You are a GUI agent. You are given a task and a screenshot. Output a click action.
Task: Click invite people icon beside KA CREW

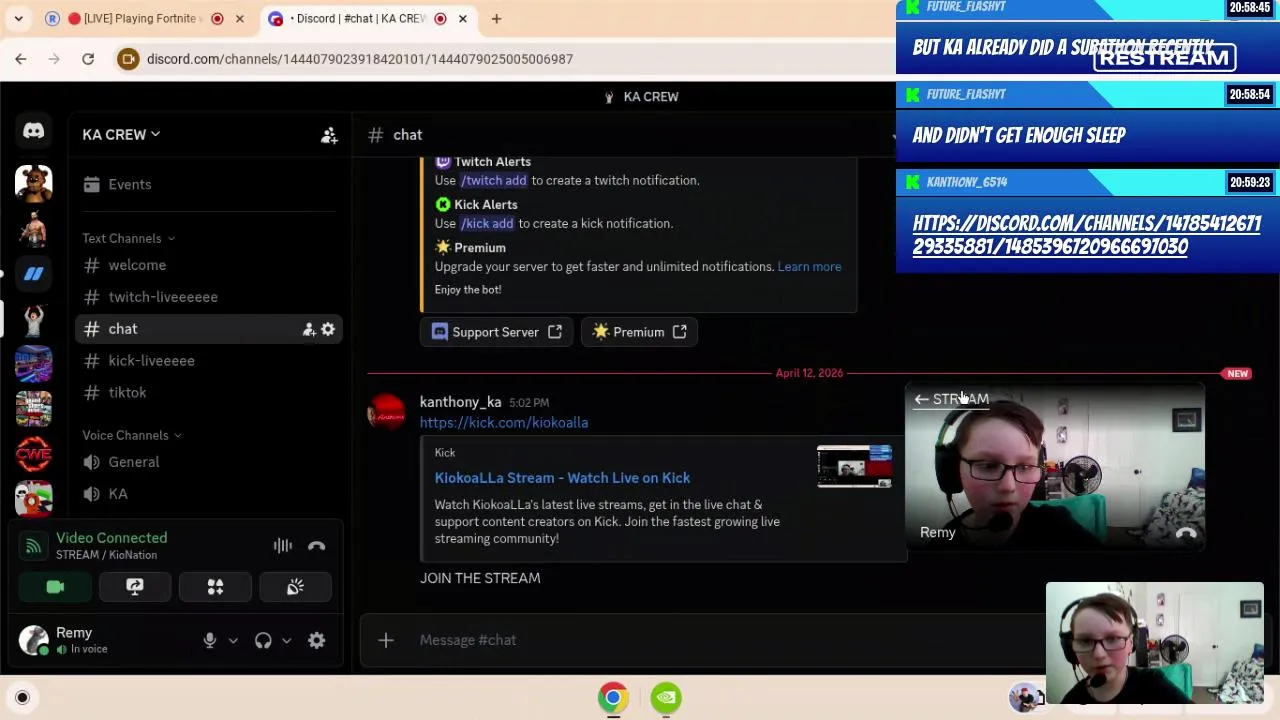coord(329,135)
